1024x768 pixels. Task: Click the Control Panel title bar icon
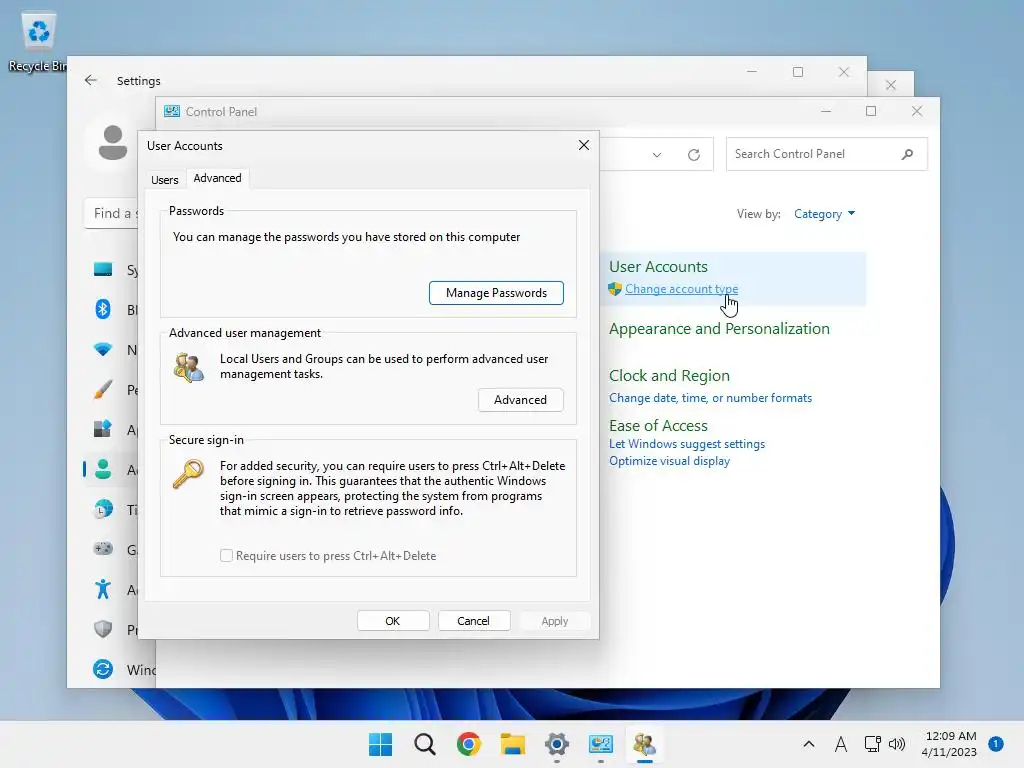[x=172, y=111]
